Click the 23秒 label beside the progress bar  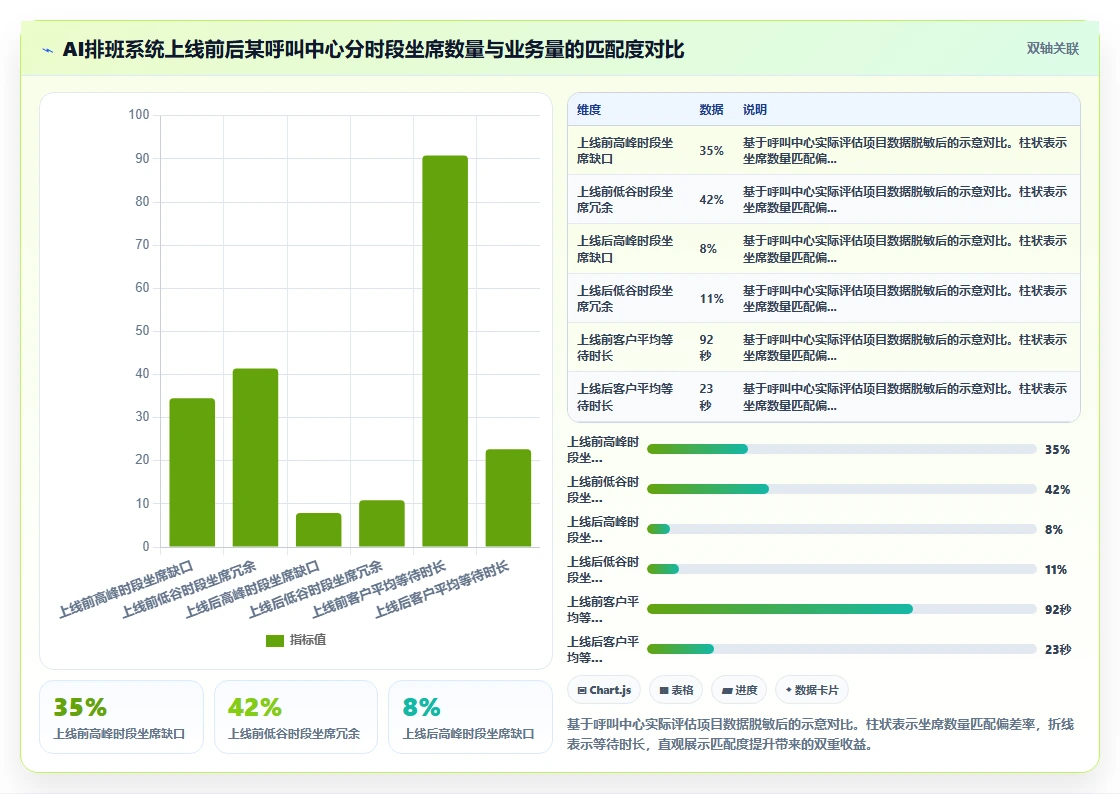coord(1058,650)
